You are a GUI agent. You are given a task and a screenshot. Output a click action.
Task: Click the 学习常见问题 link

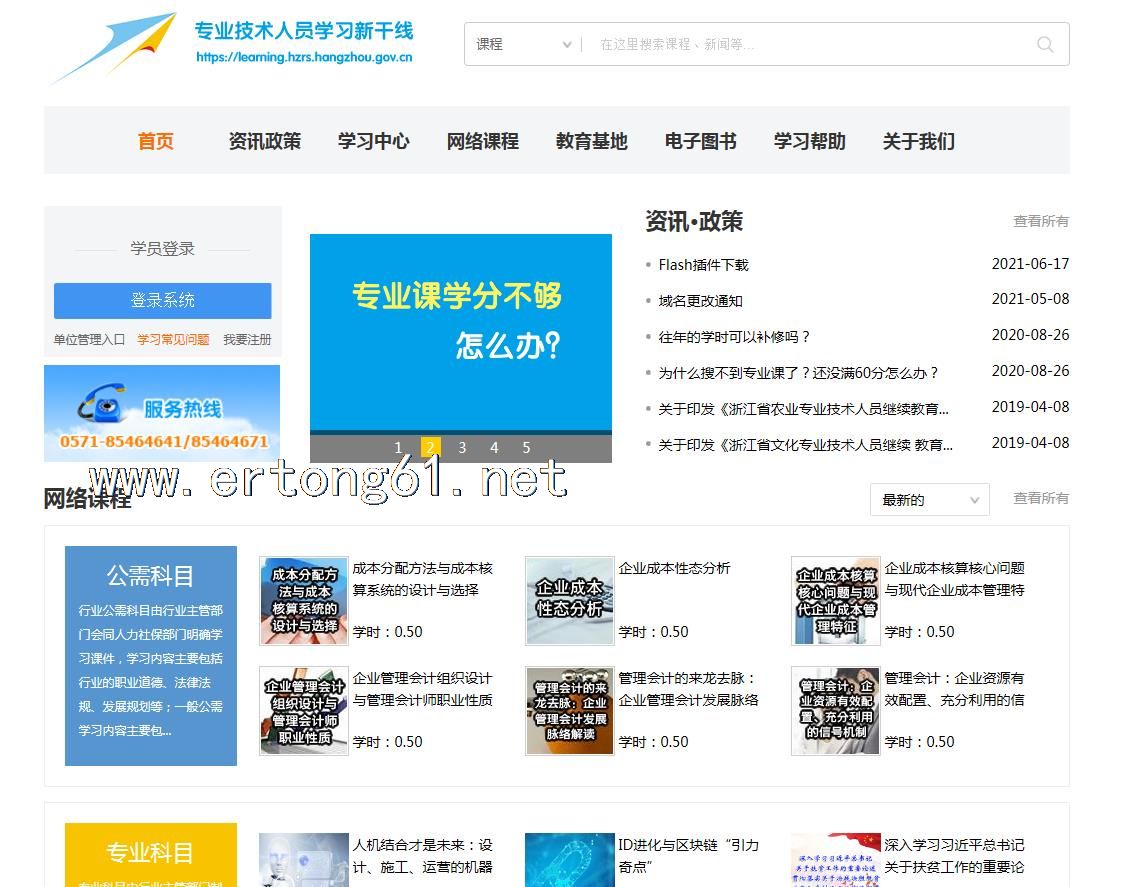(x=173, y=340)
